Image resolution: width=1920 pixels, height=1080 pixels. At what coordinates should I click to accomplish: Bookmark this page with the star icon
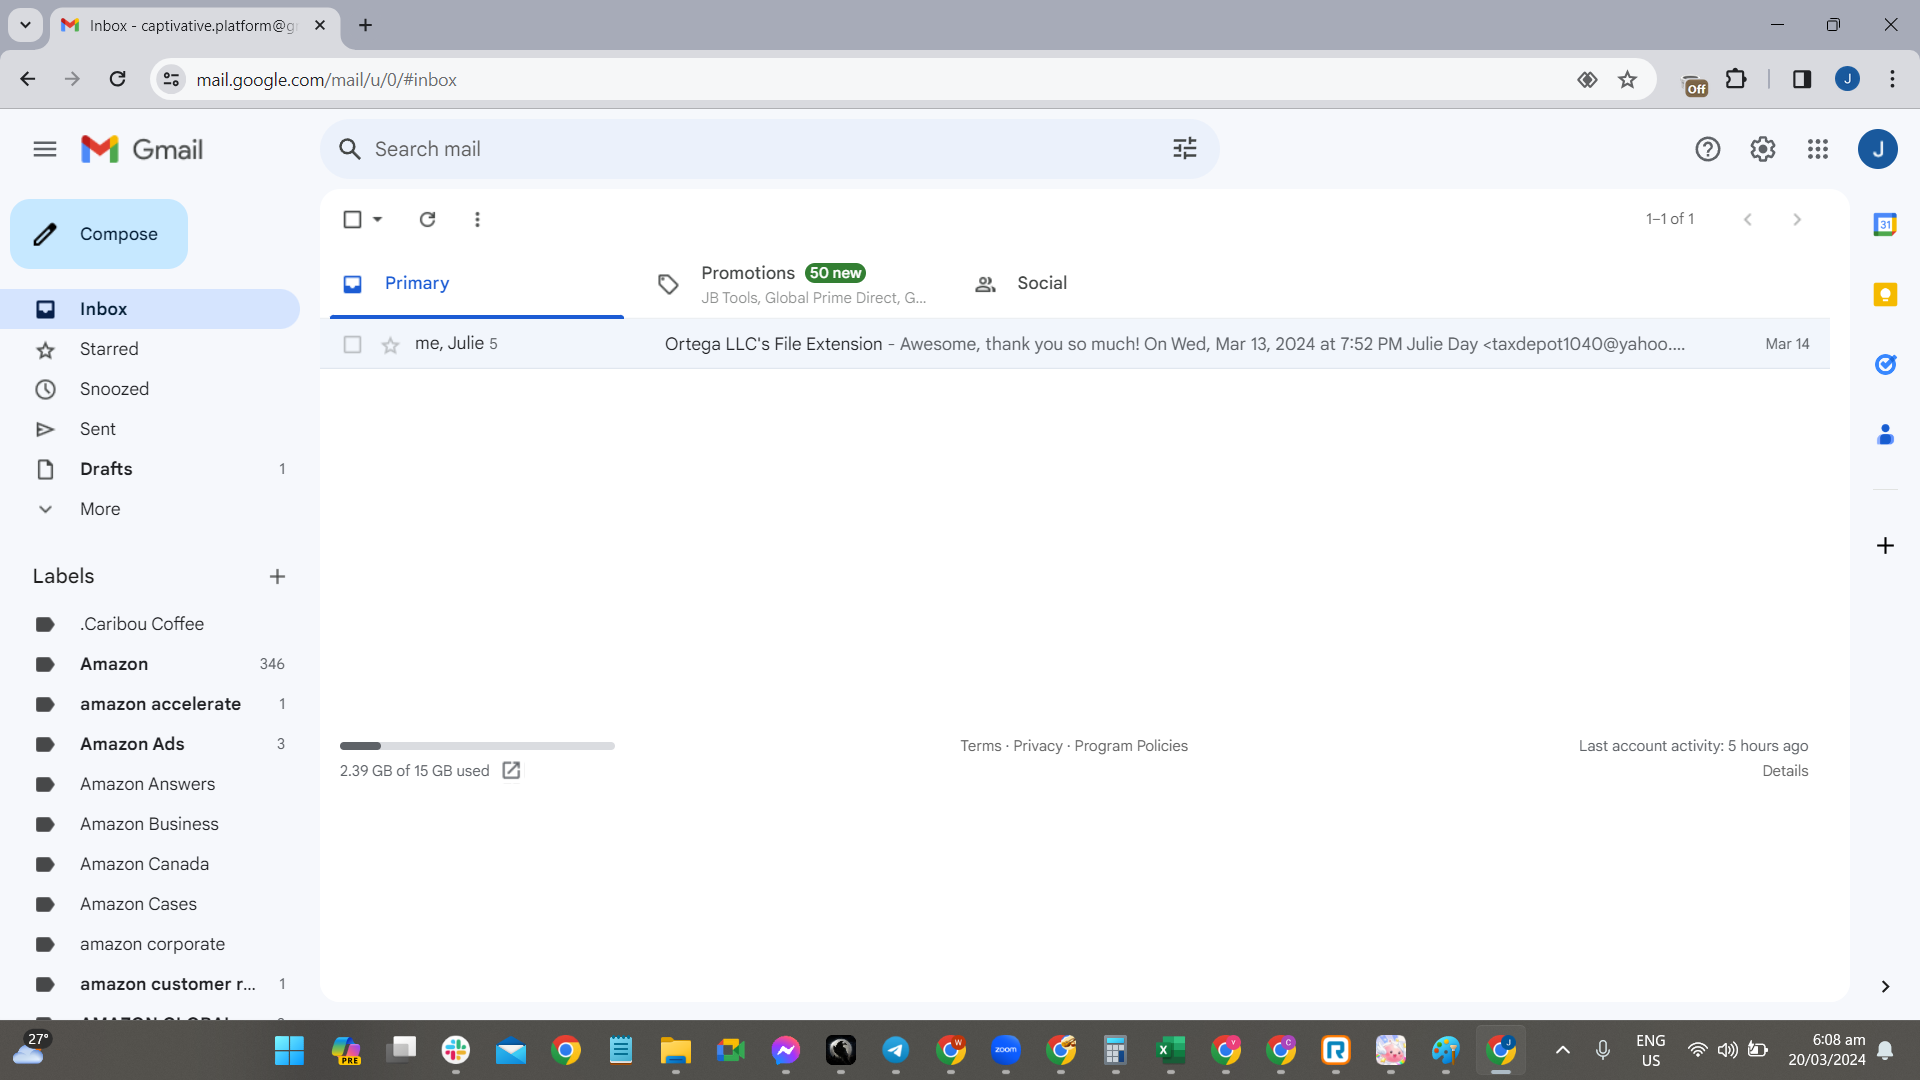tap(1628, 80)
